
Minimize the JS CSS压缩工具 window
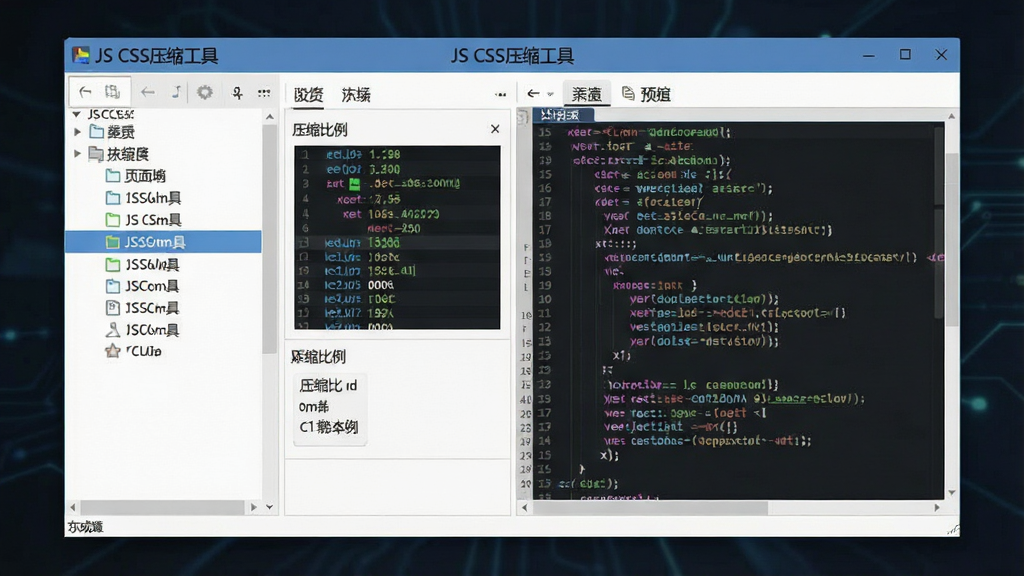point(869,56)
